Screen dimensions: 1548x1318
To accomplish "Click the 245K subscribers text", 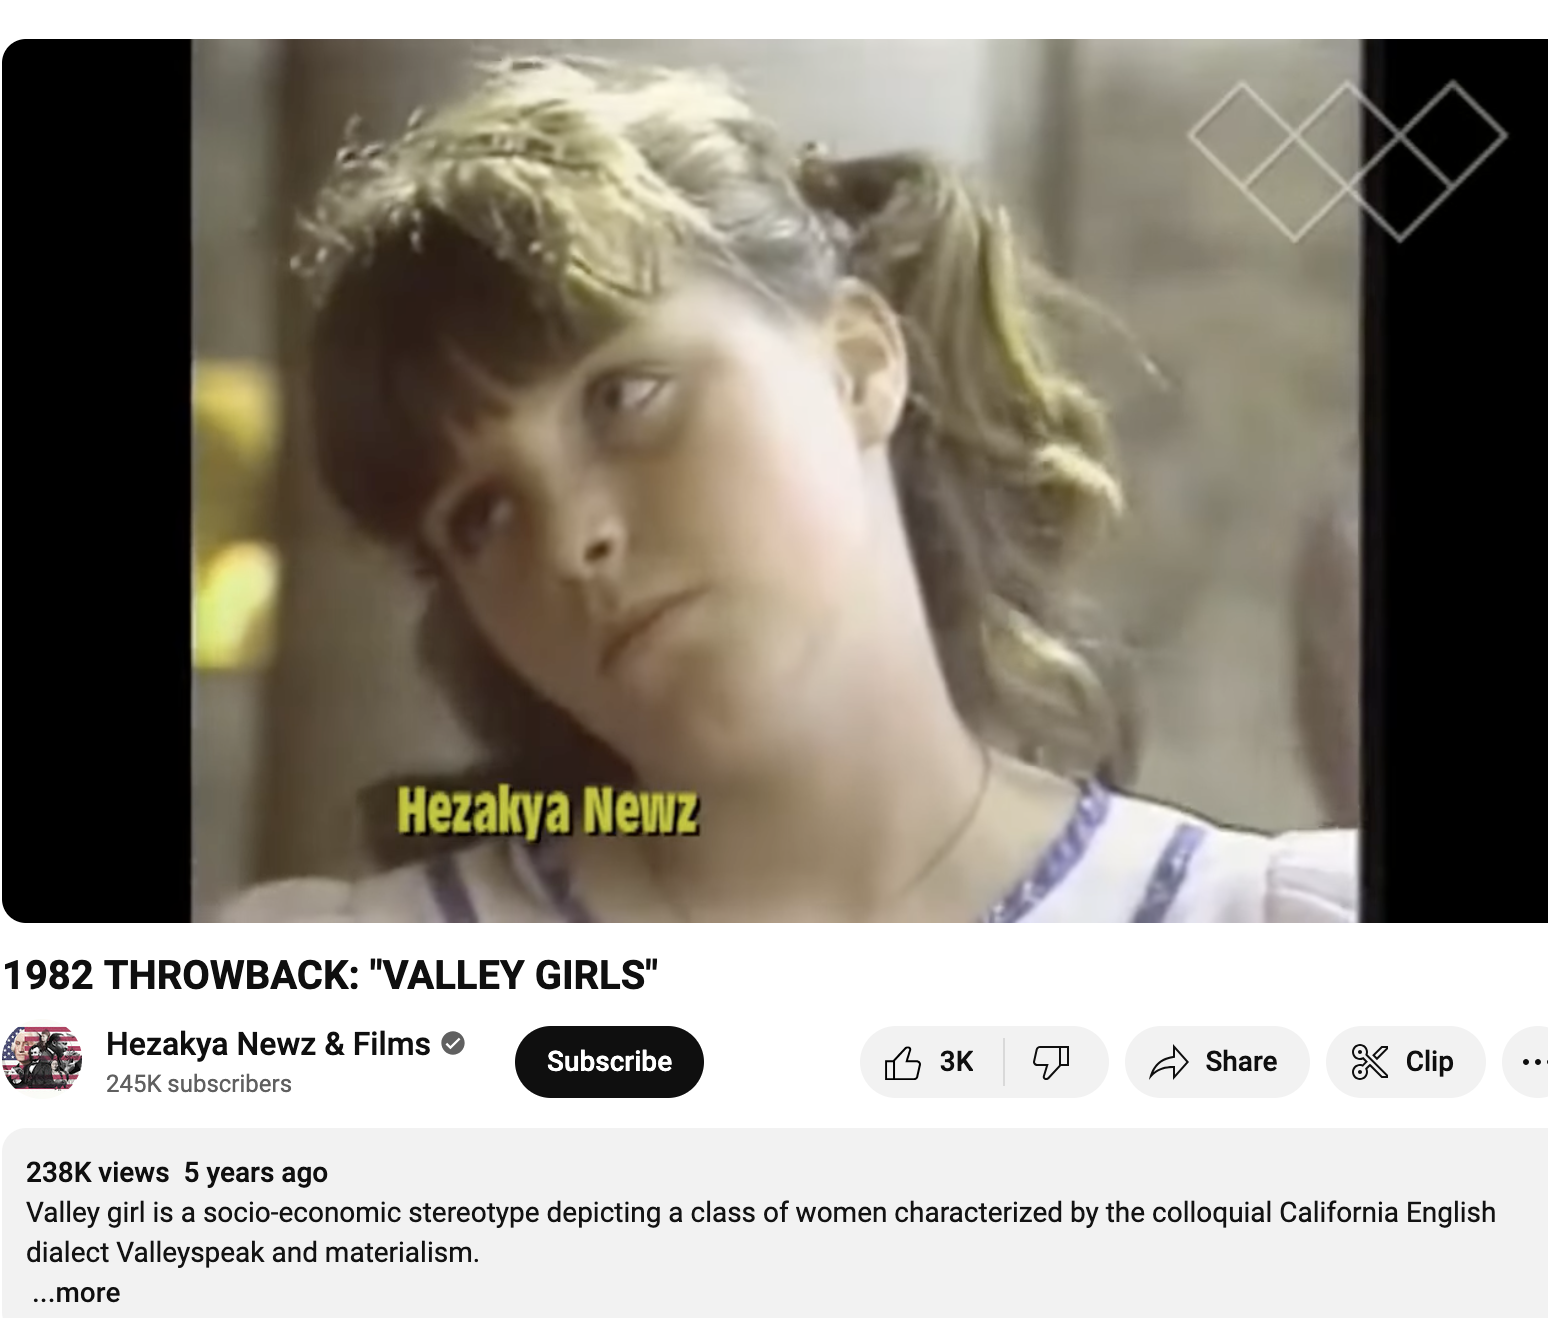I will [199, 1084].
